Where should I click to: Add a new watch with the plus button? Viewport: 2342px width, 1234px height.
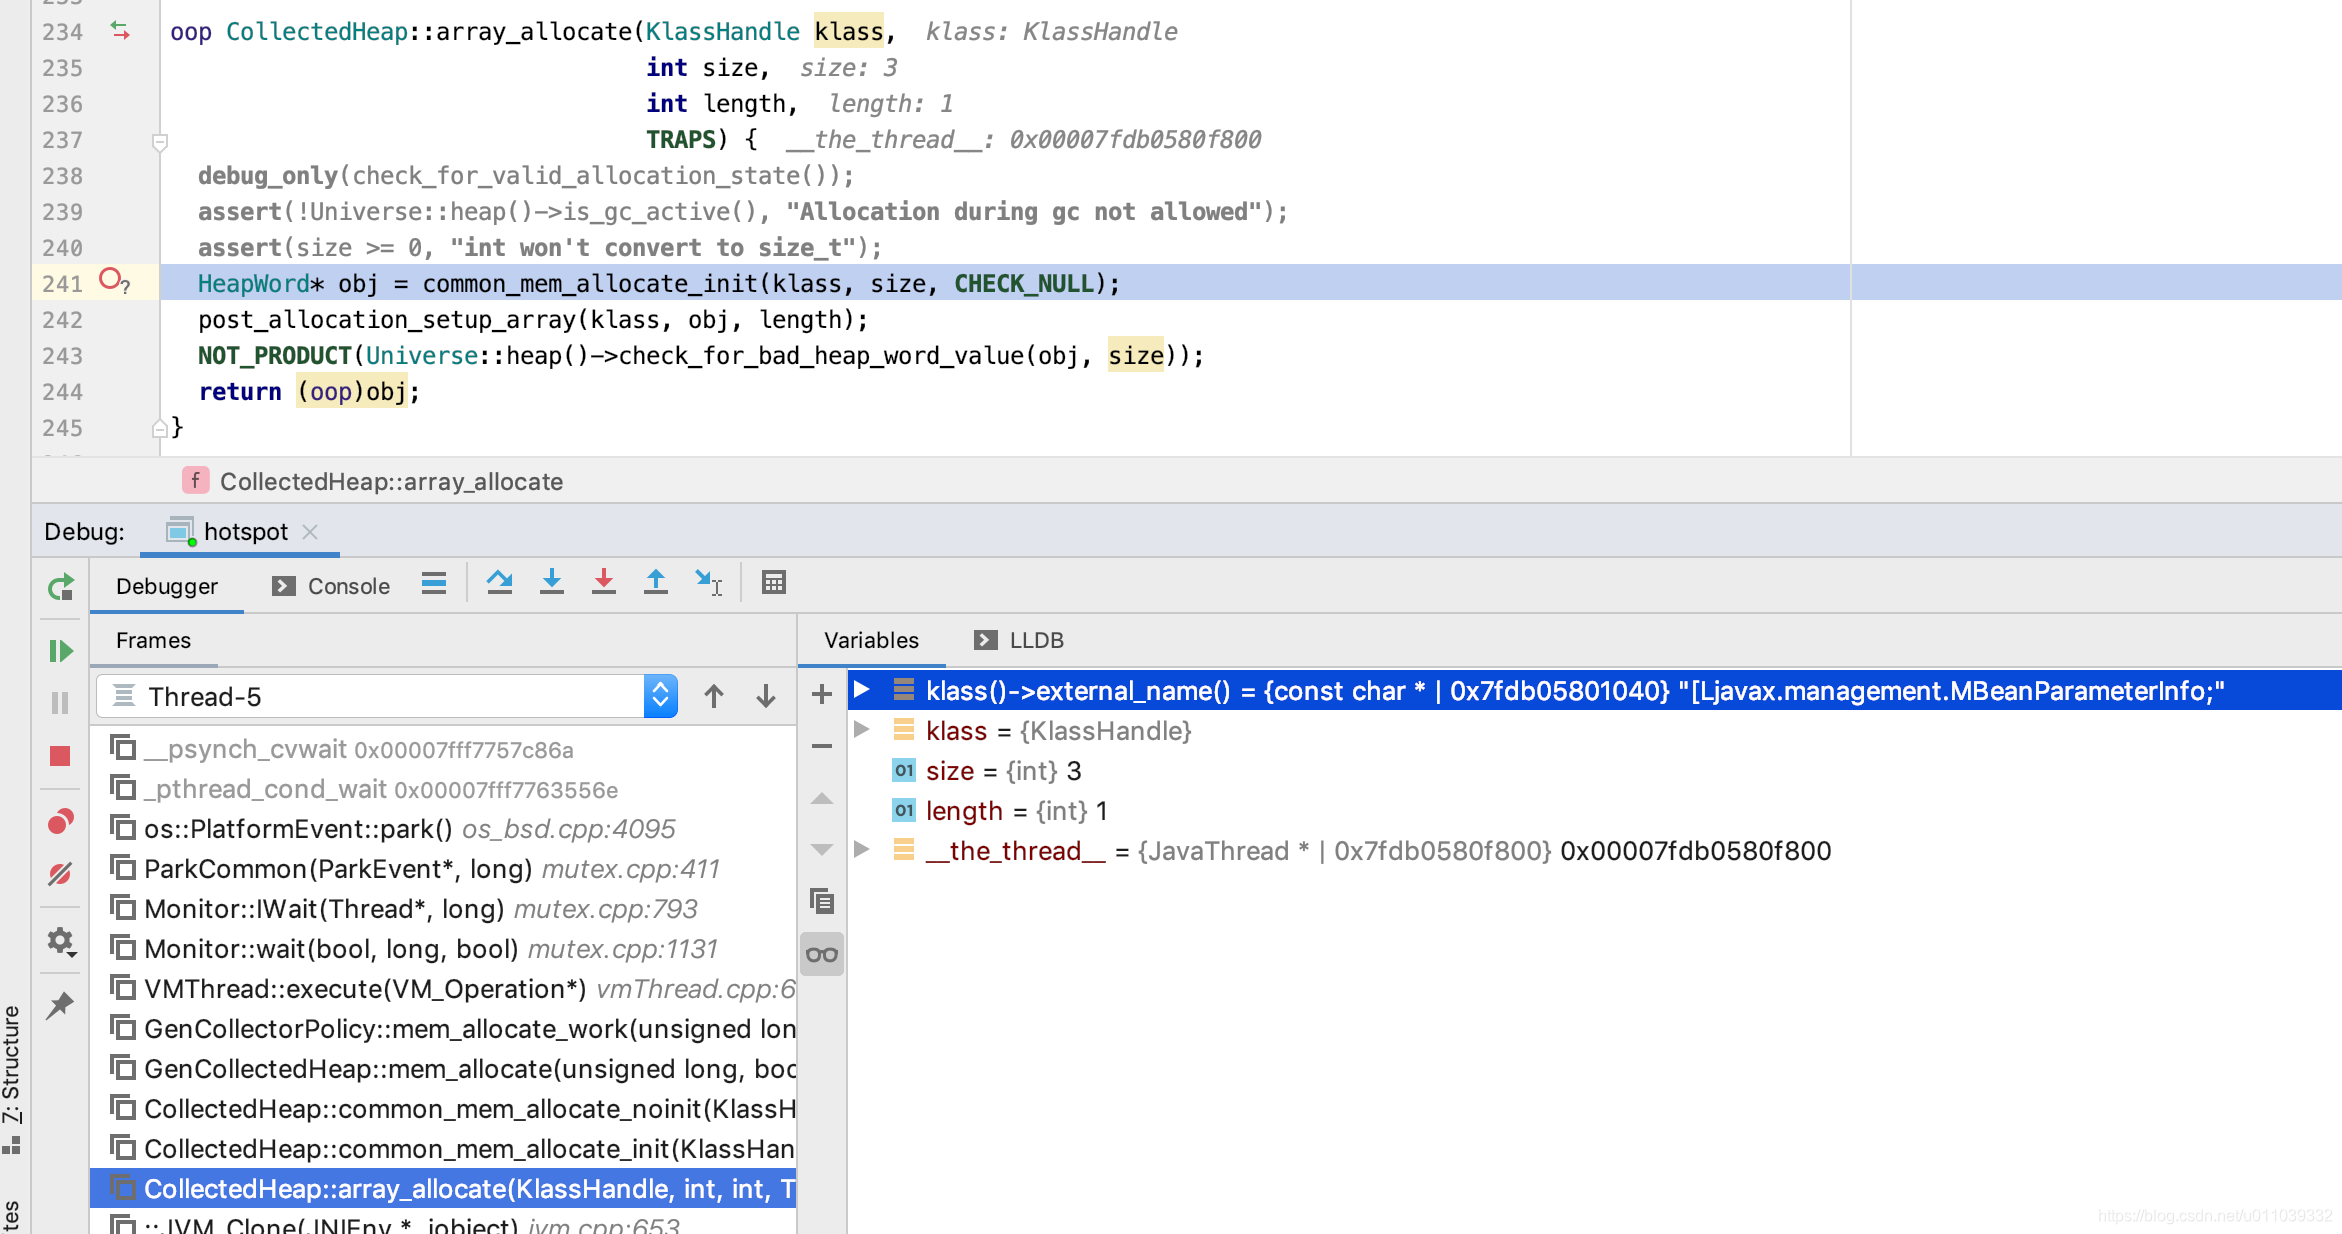(x=822, y=694)
